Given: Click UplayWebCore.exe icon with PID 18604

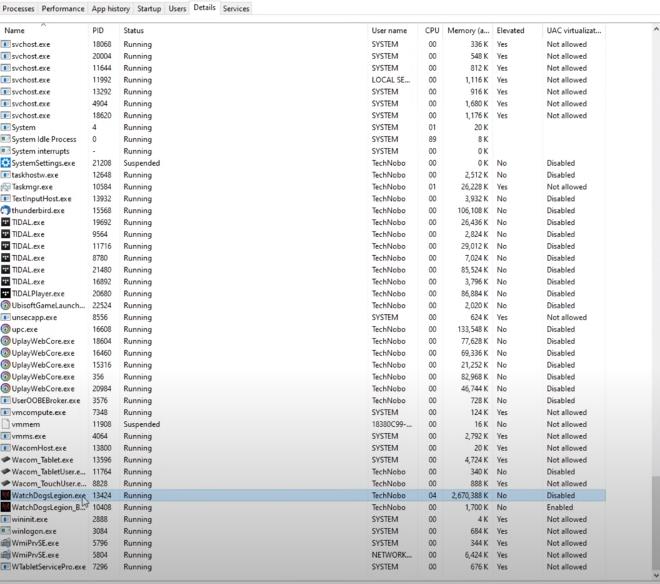Looking at the screenshot, I should pos(5,341).
